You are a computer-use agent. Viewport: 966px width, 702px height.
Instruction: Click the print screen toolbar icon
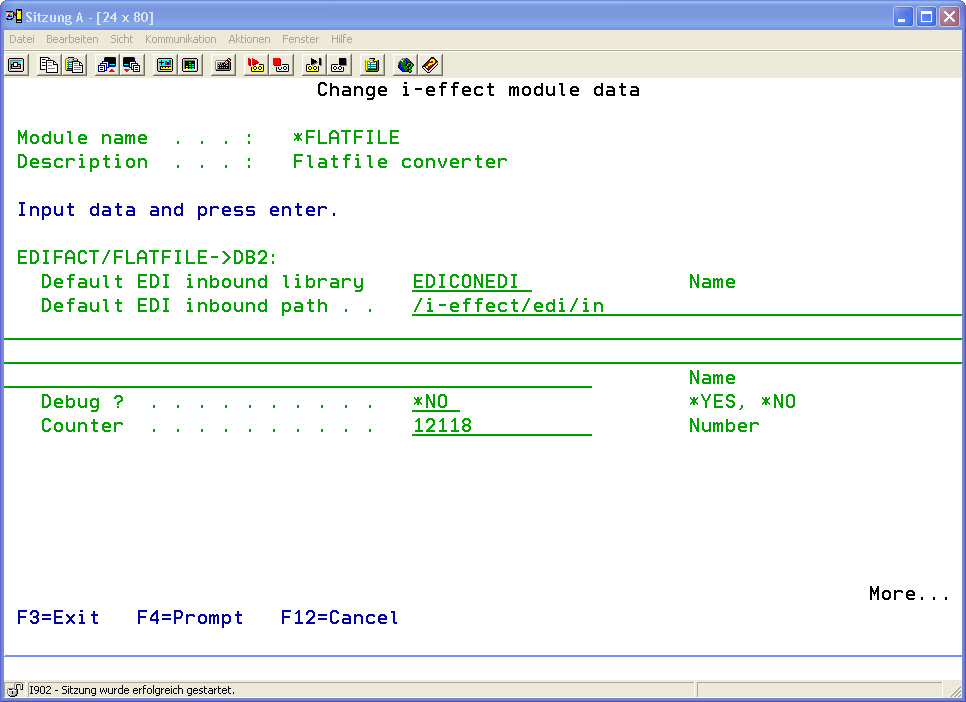pos(16,65)
